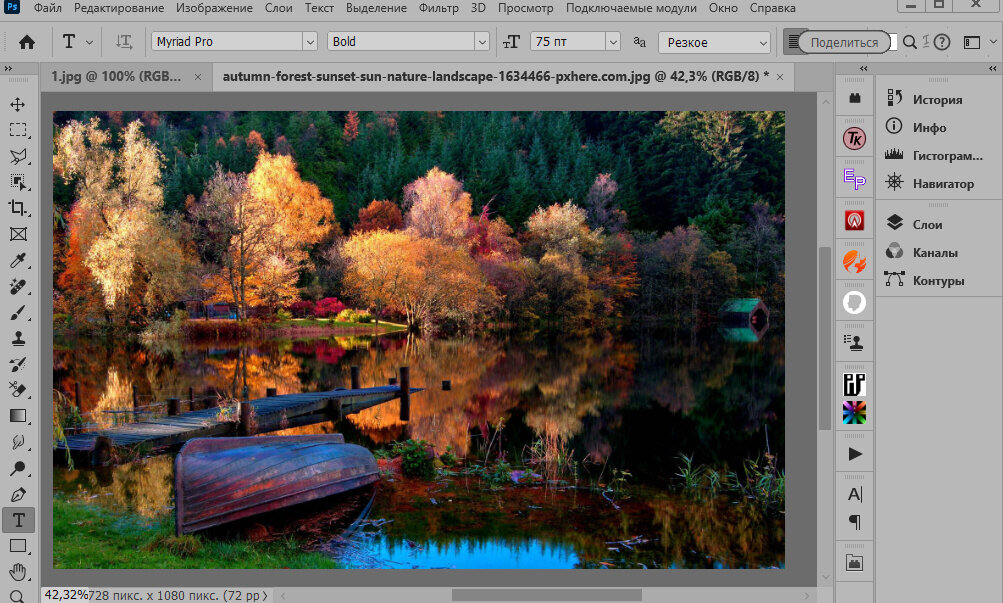Open the Редактирование menu
Image resolution: width=1003 pixels, height=603 pixels.
pyautogui.click(x=119, y=8)
